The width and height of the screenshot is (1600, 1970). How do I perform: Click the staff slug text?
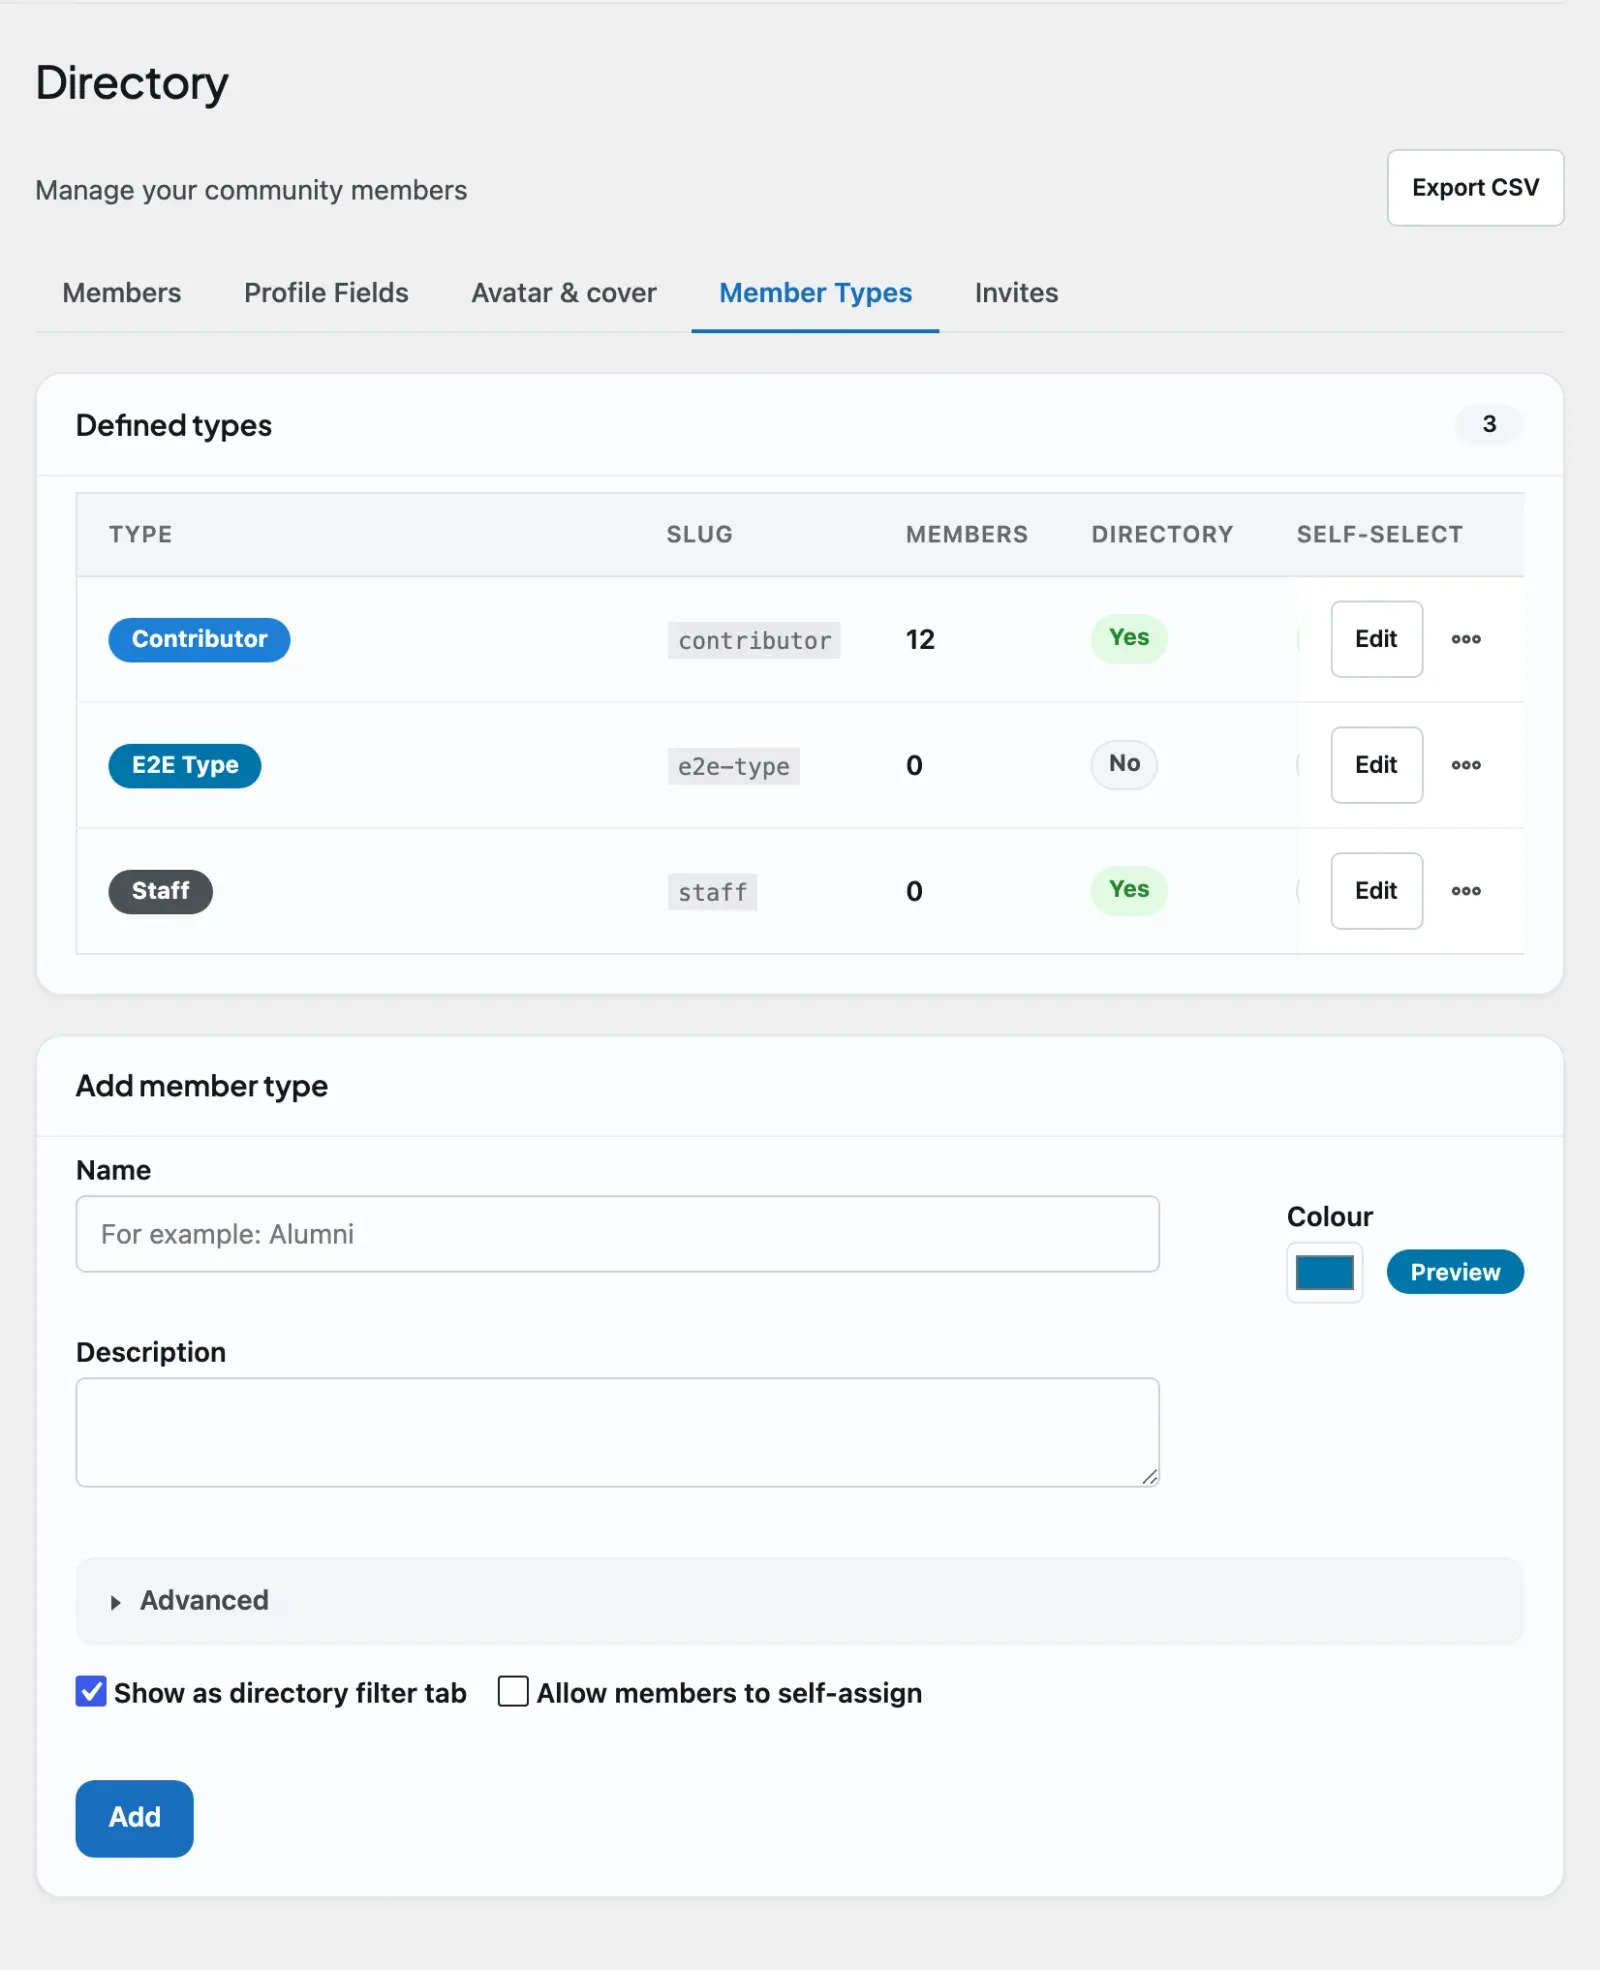coord(712,893)
